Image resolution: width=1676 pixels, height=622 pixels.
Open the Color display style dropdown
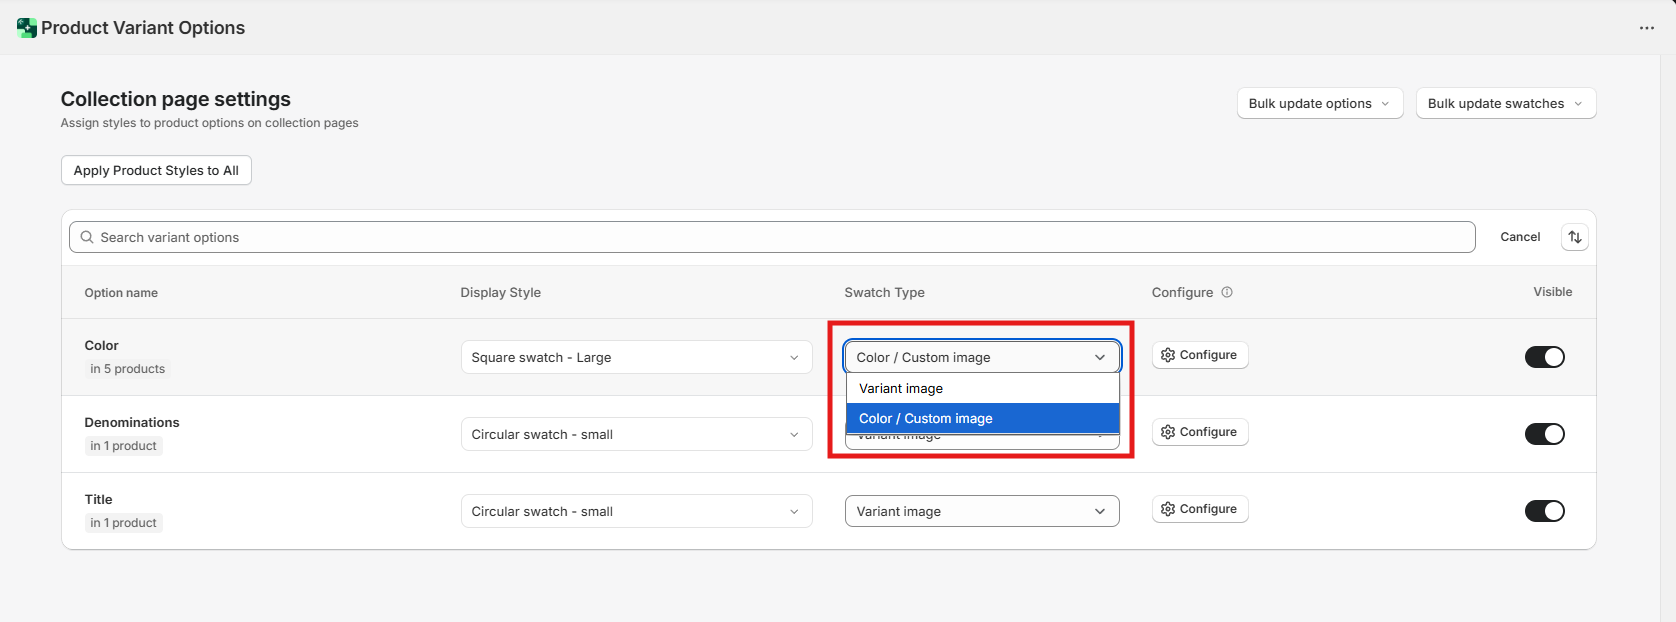pos(636,357)
